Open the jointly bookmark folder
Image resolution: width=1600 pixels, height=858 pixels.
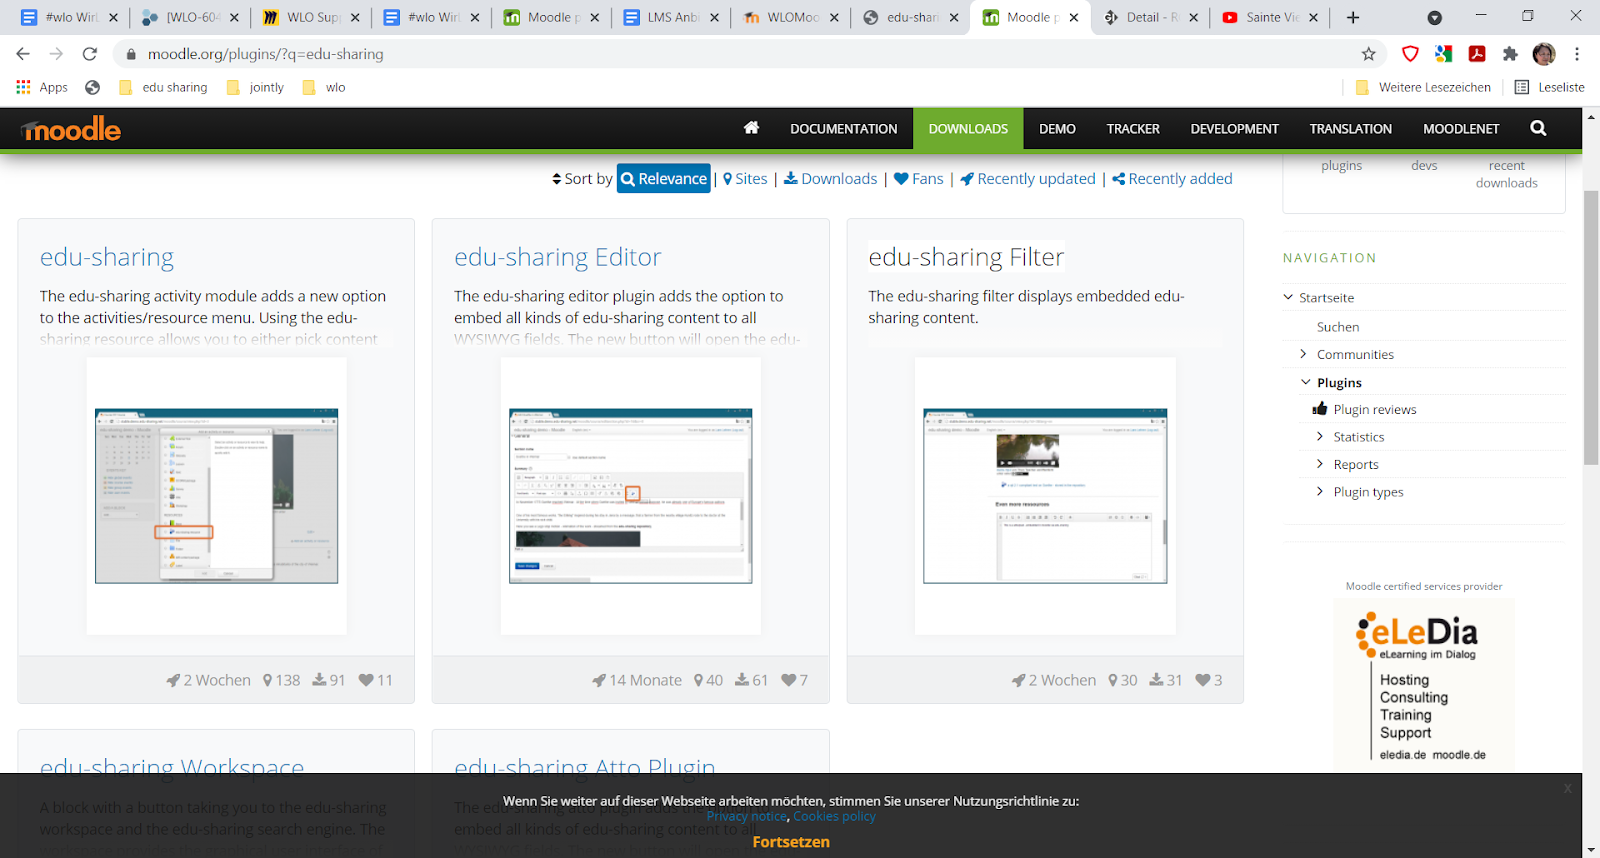tap(256, 87)
